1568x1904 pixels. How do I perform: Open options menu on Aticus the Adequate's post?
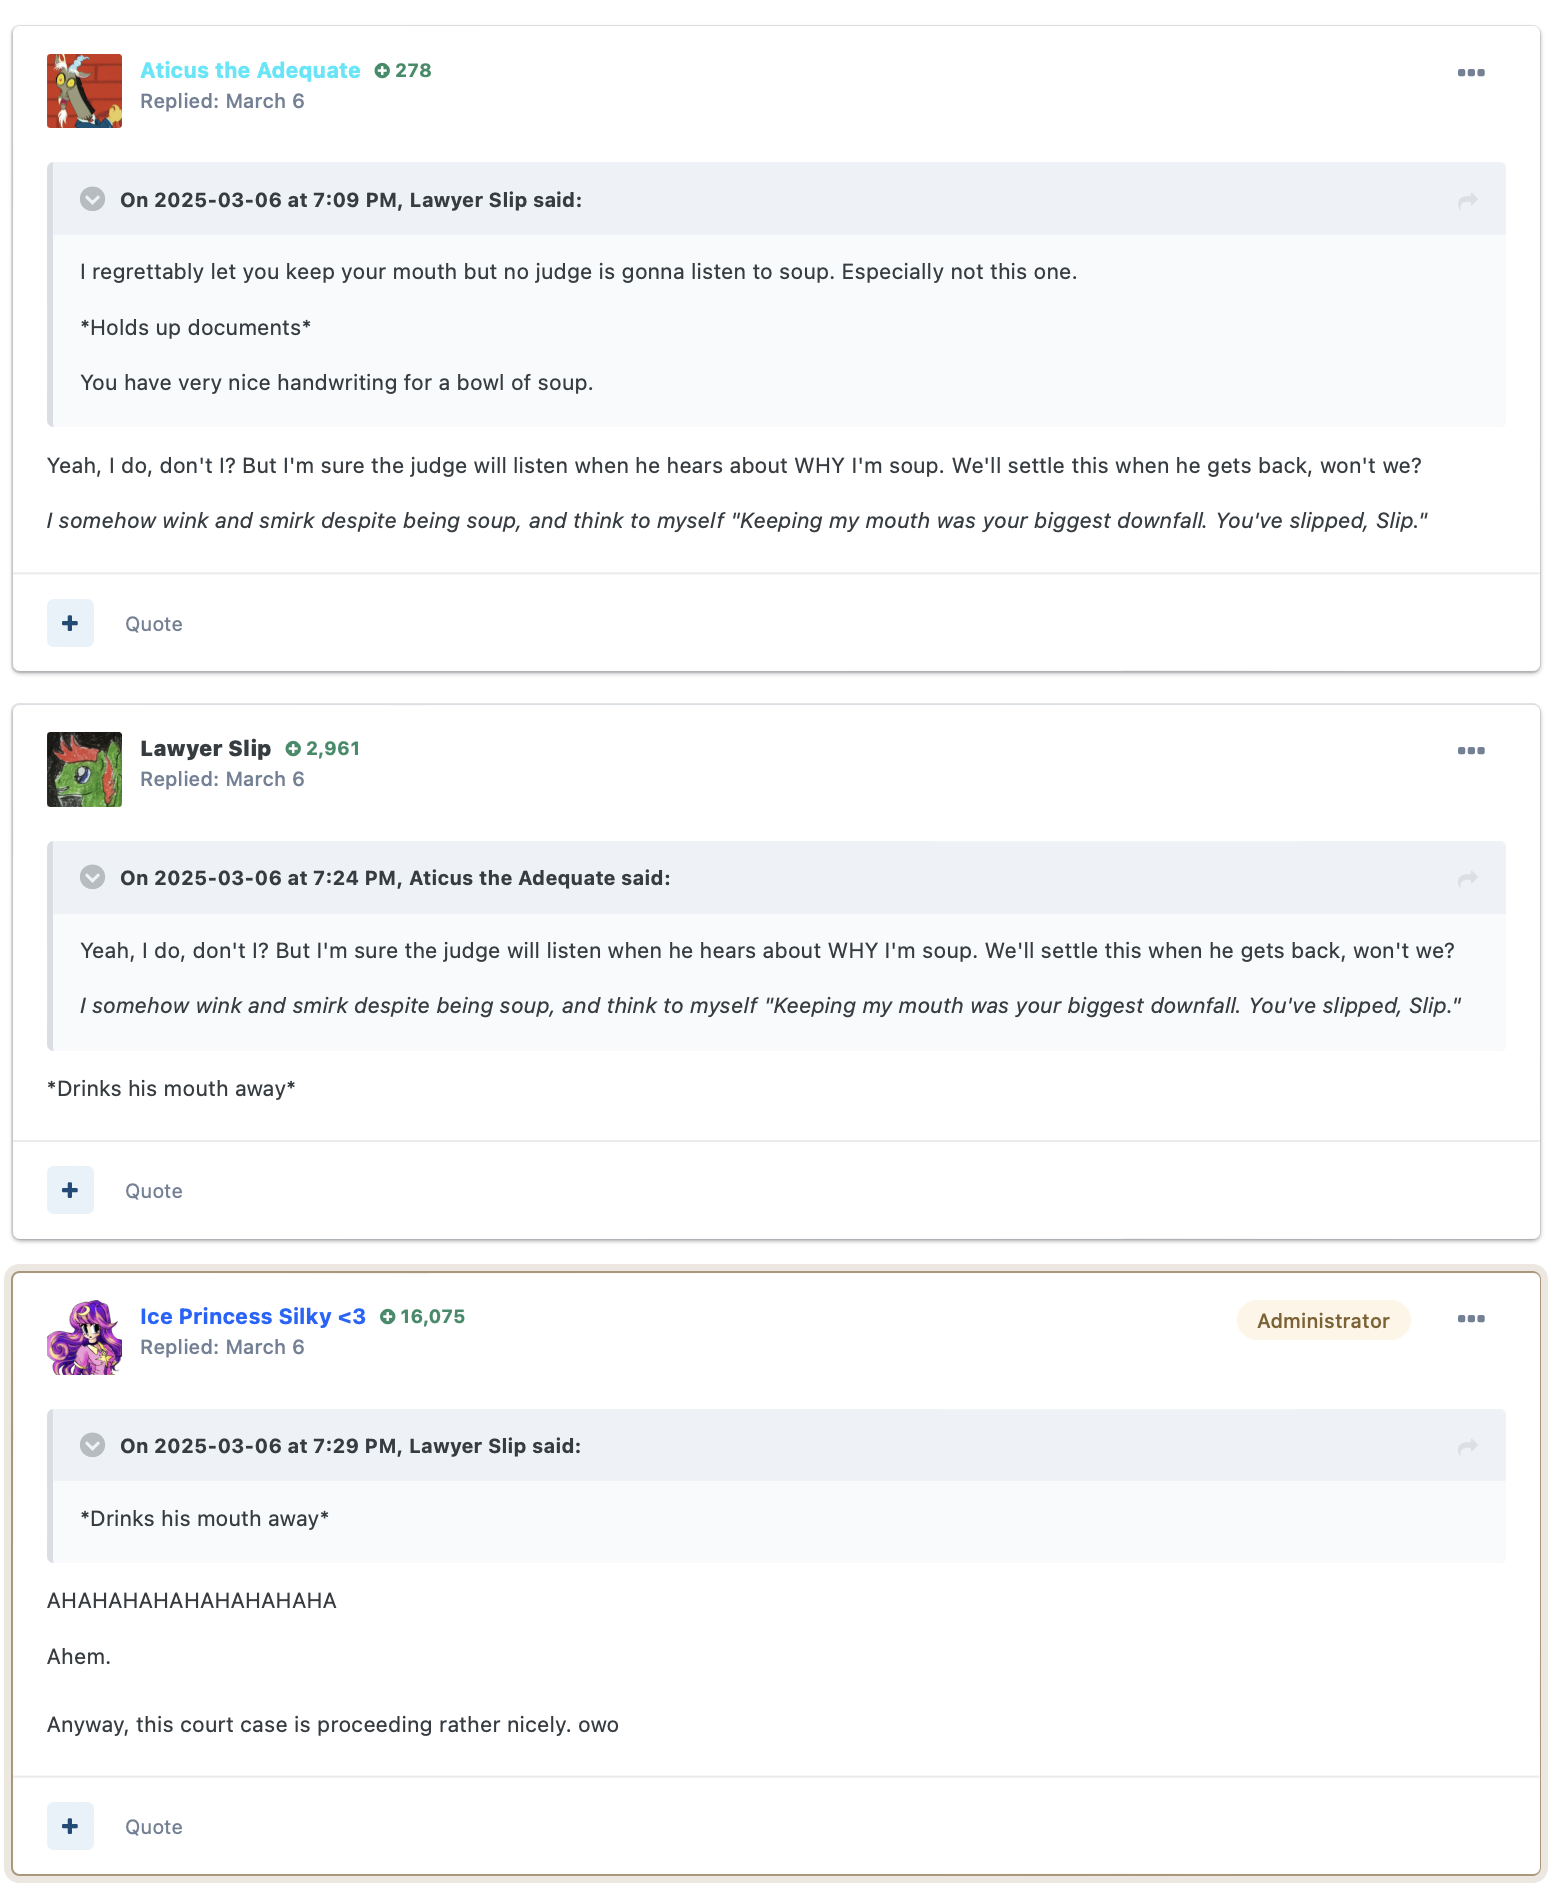pos(1470,73)
